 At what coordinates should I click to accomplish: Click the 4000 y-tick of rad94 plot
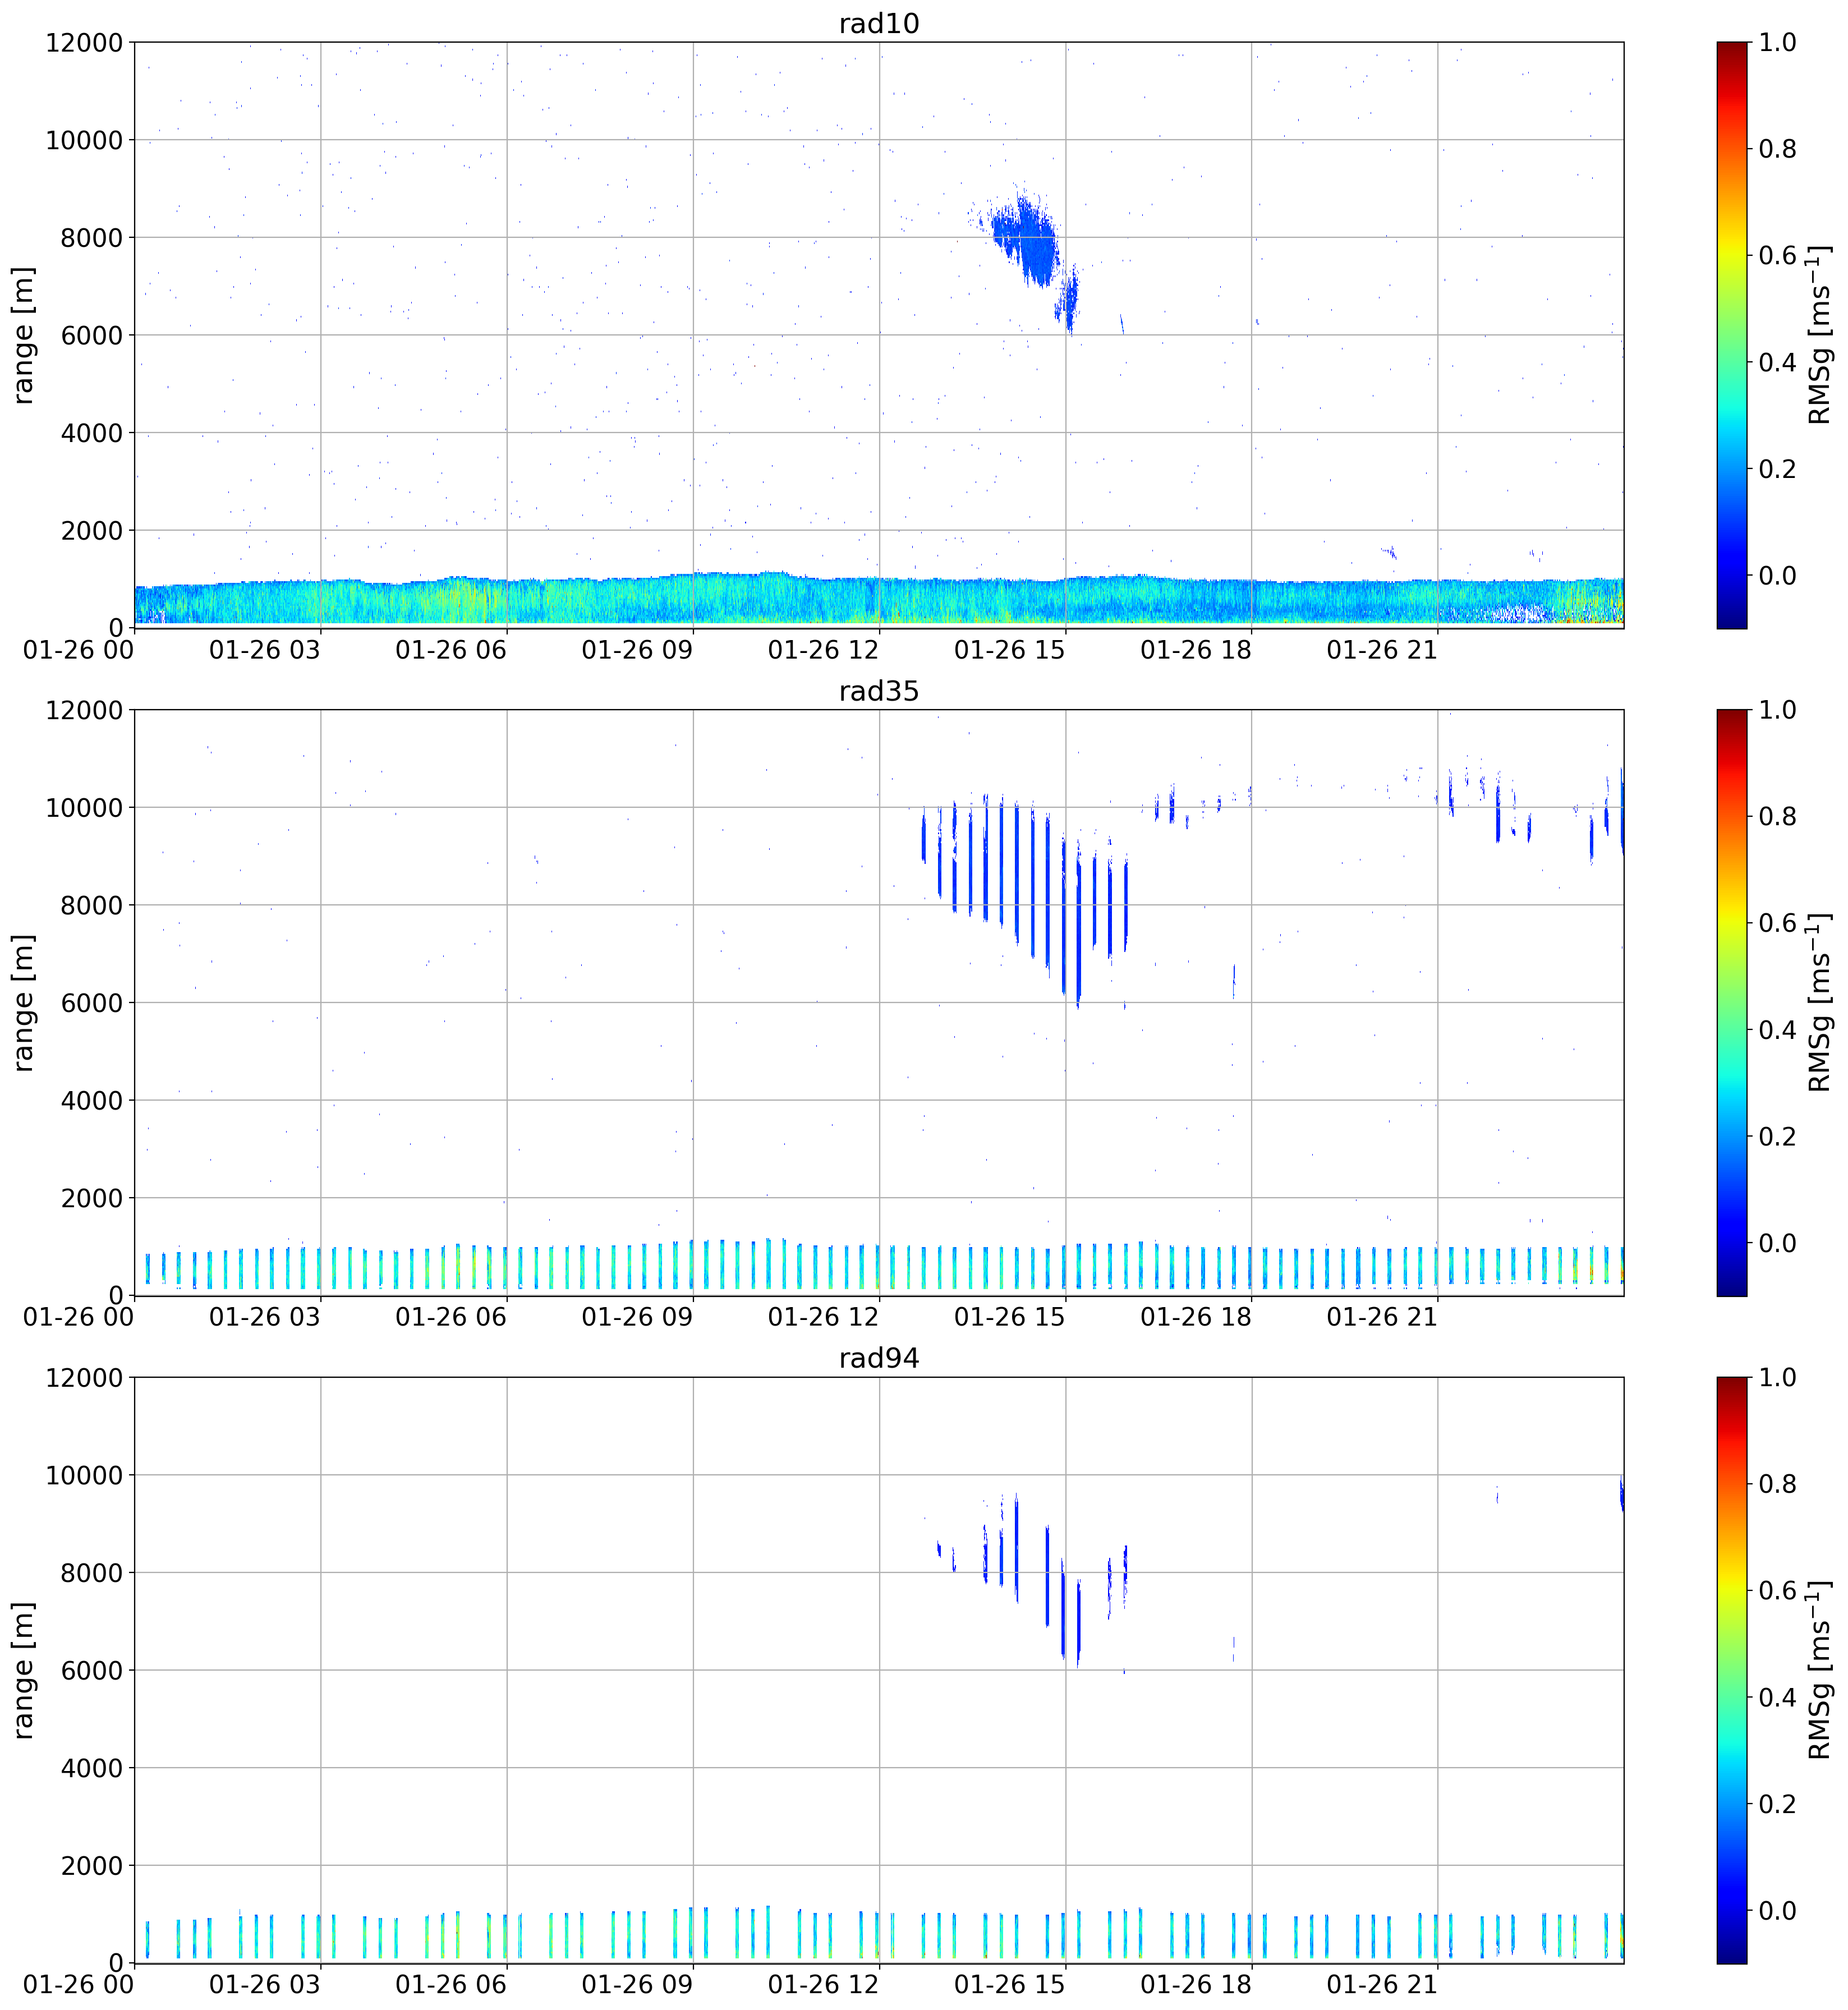[x=92, y=1768]
